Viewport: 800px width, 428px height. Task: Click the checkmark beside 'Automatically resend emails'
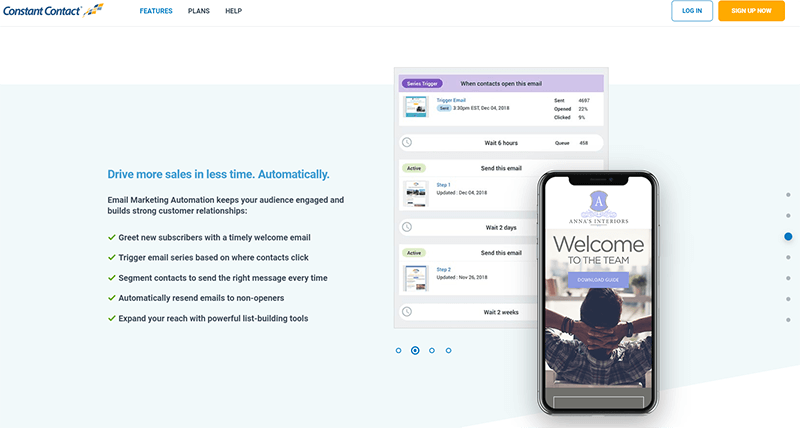[112, 298]
